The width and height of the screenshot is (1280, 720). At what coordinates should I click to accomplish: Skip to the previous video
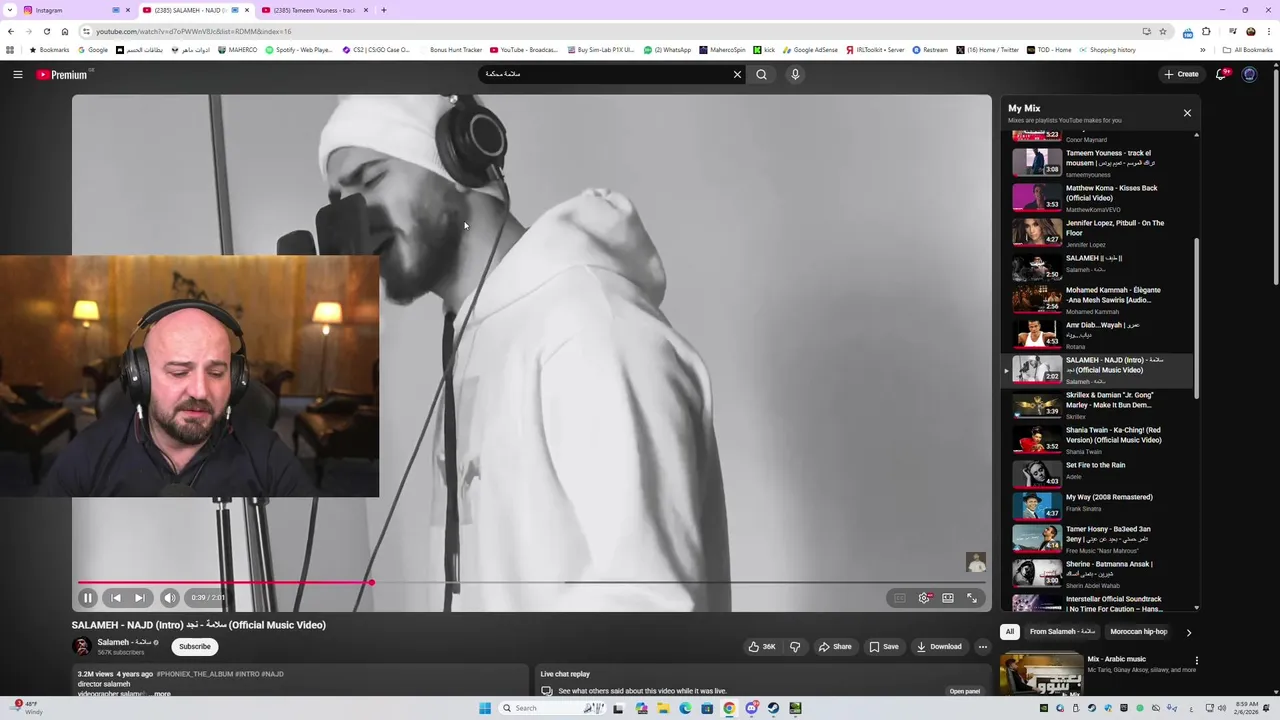point(115,598)
